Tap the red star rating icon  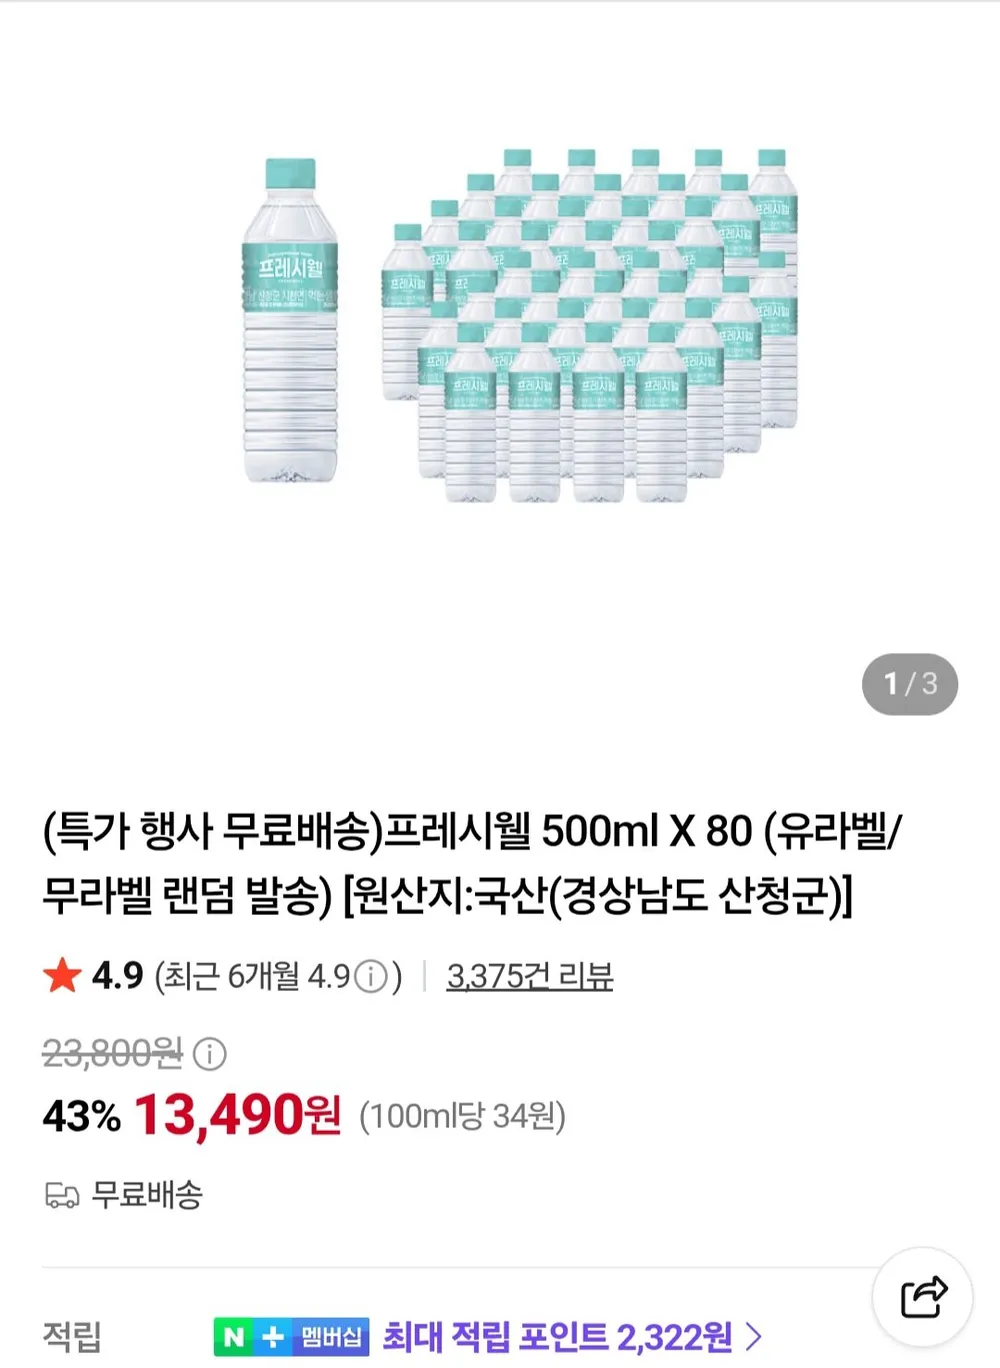tap(62, 975)
